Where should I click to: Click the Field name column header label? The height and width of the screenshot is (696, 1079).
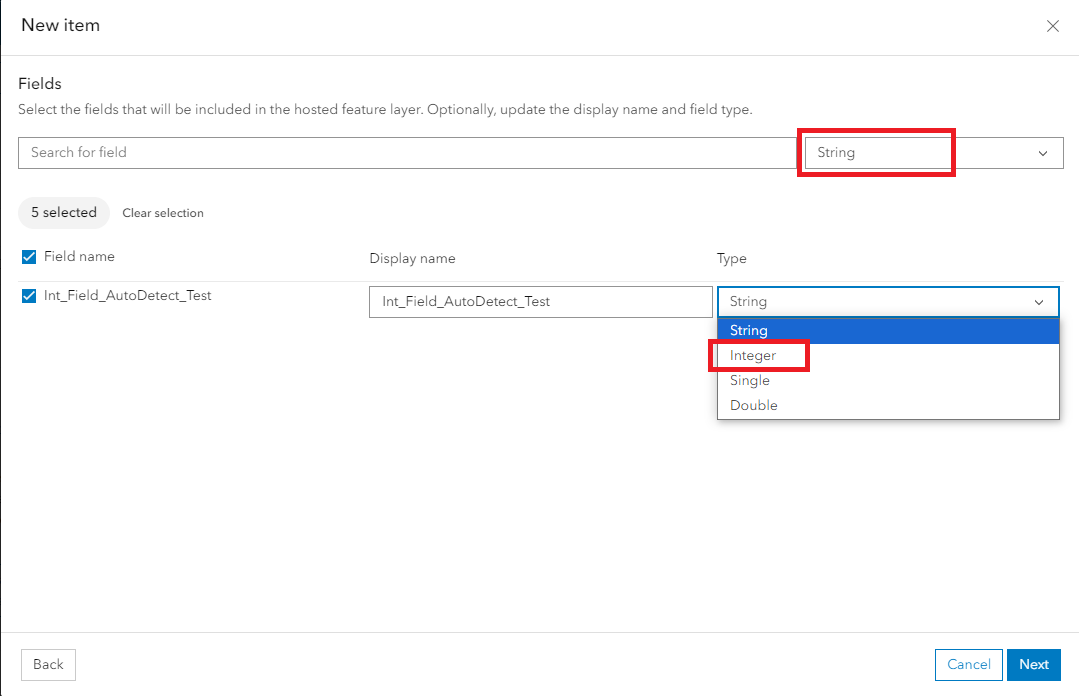79,257
